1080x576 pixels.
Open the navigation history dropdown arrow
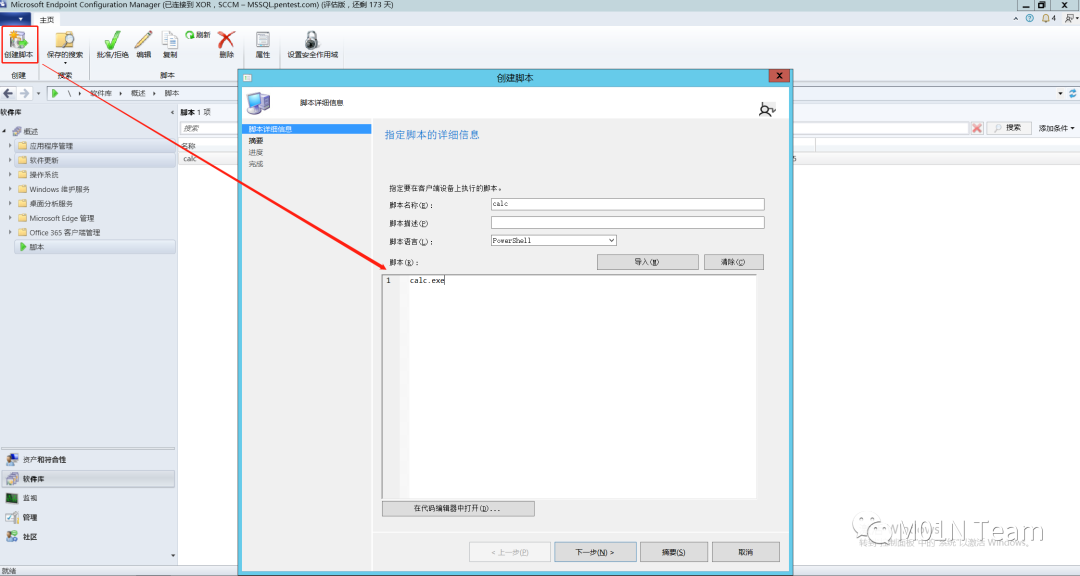(x=39, y=93)
